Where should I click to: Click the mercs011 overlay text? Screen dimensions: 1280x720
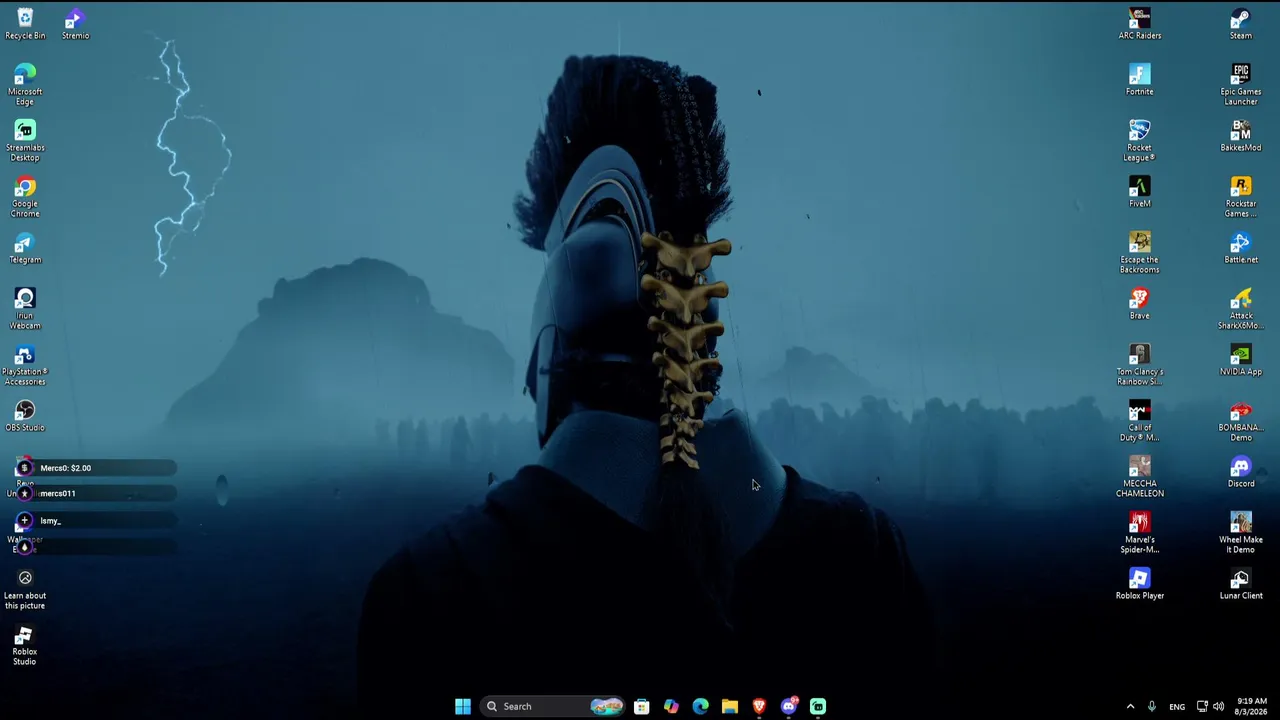coord(58,493)
